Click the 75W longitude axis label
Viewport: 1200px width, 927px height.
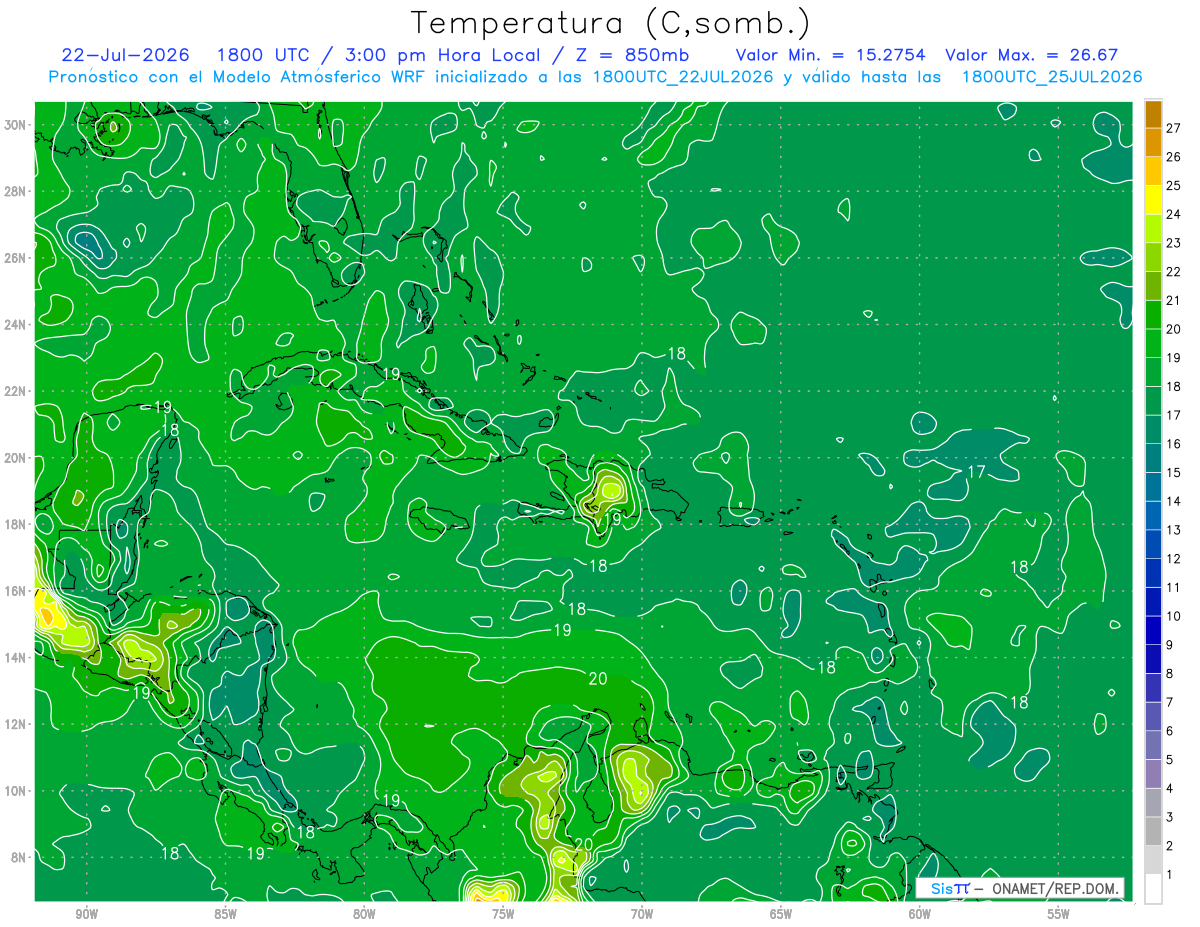(503, 914)
